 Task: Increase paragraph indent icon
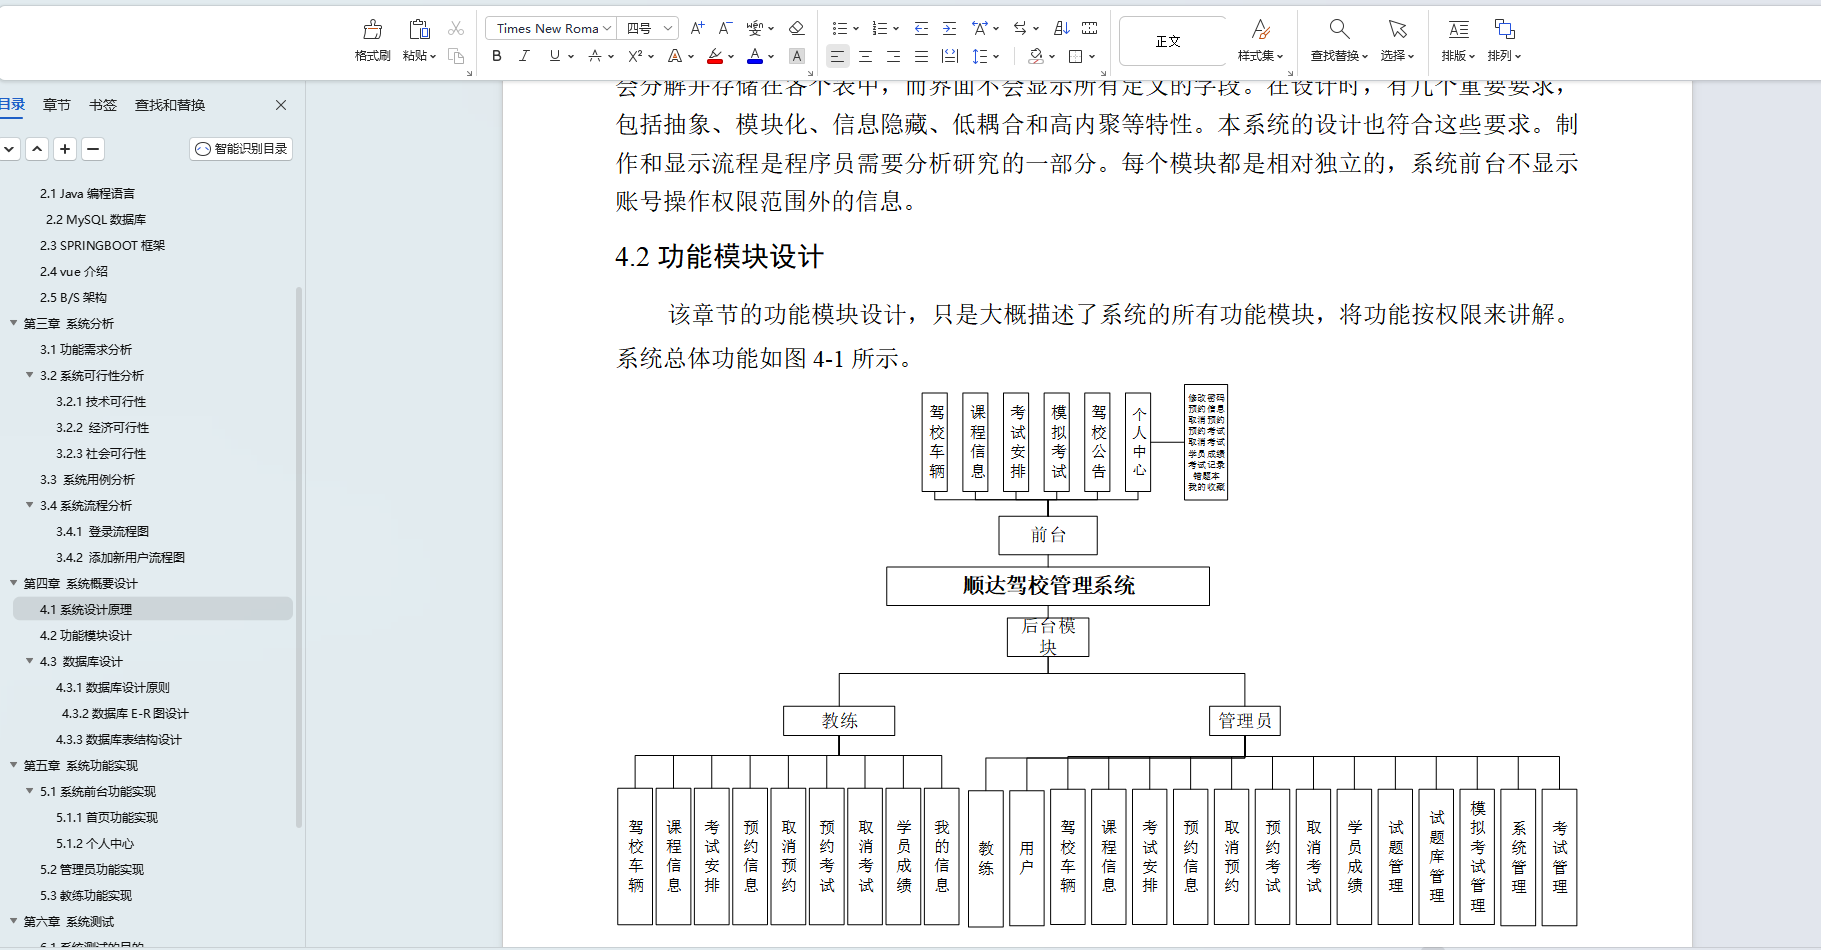949,28
